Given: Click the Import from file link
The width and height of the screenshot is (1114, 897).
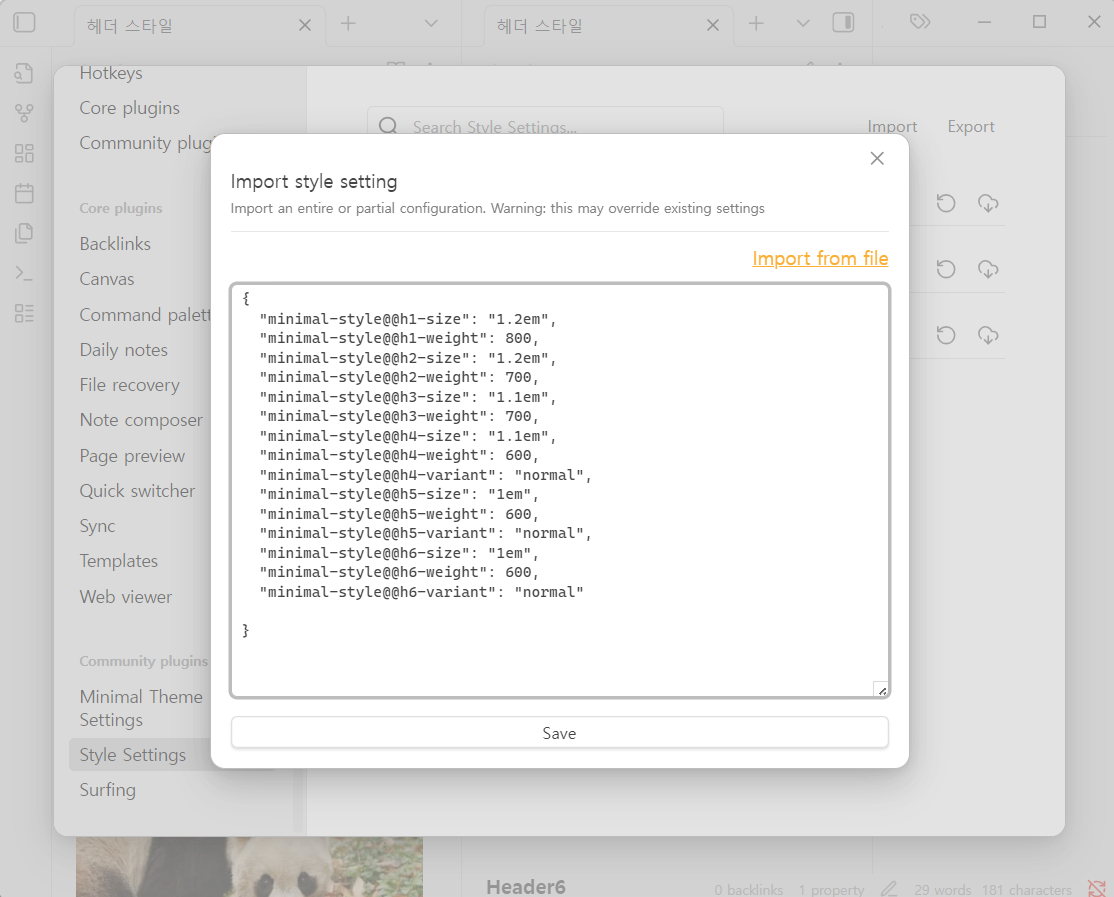Looking at the screenshot, I should [820, 259].
